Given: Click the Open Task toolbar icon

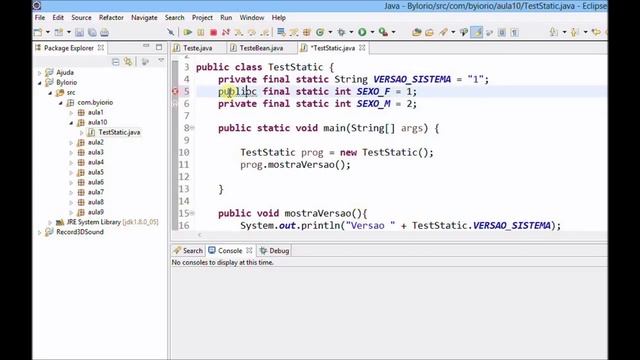Looking at the screenshot, I should pyautogui.click(x=429, y=32).
